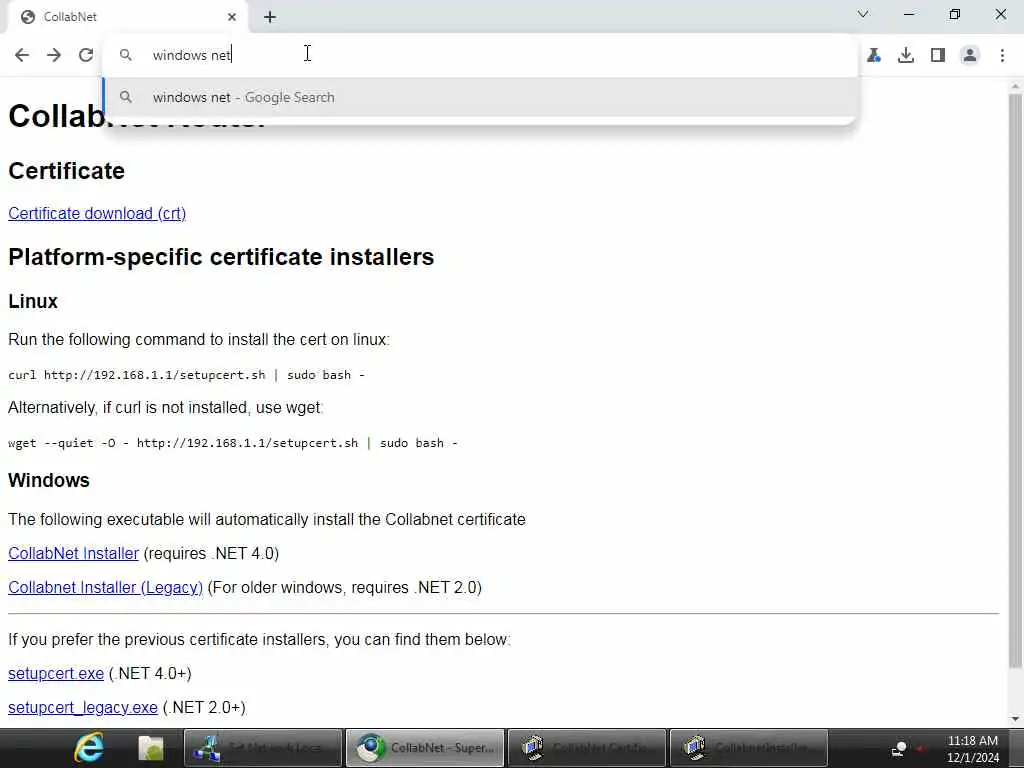Download setupcert_legacy.exe
Screen dimensions: 1024x768
tap(82, 707)
